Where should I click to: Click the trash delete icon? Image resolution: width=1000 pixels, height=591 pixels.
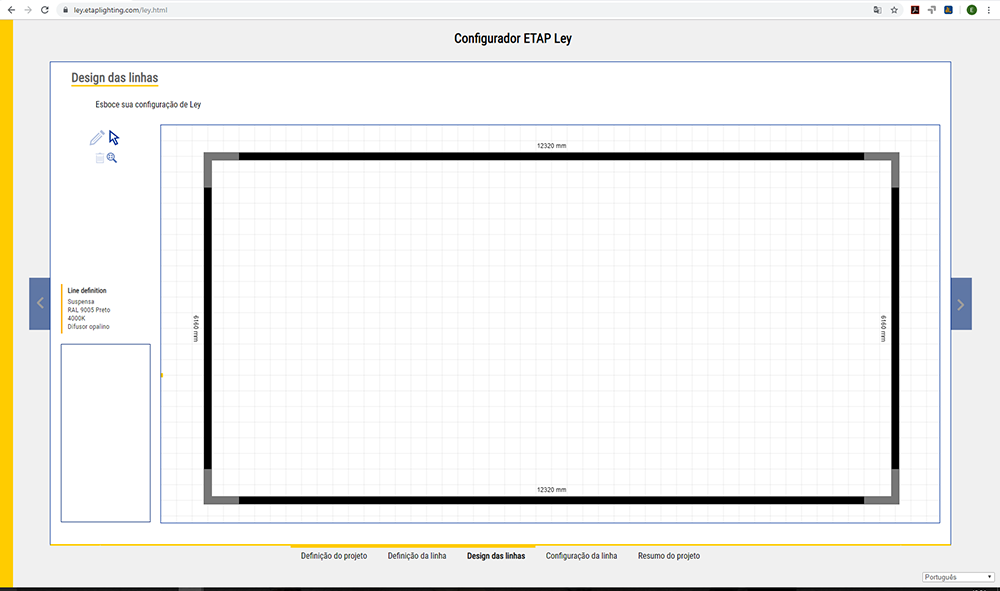pos(99,158)
